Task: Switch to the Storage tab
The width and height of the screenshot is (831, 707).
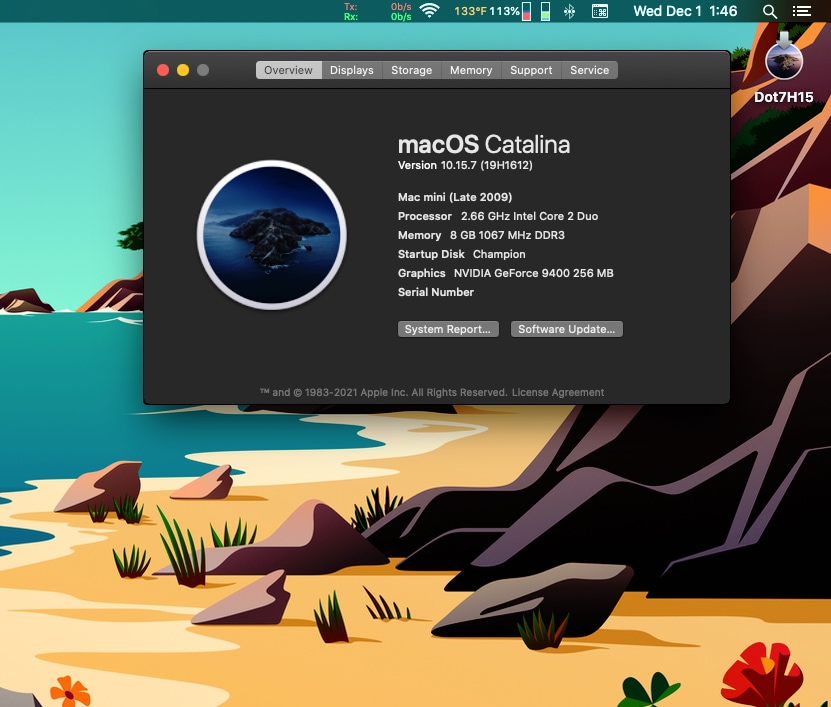Action: [411, 70]
